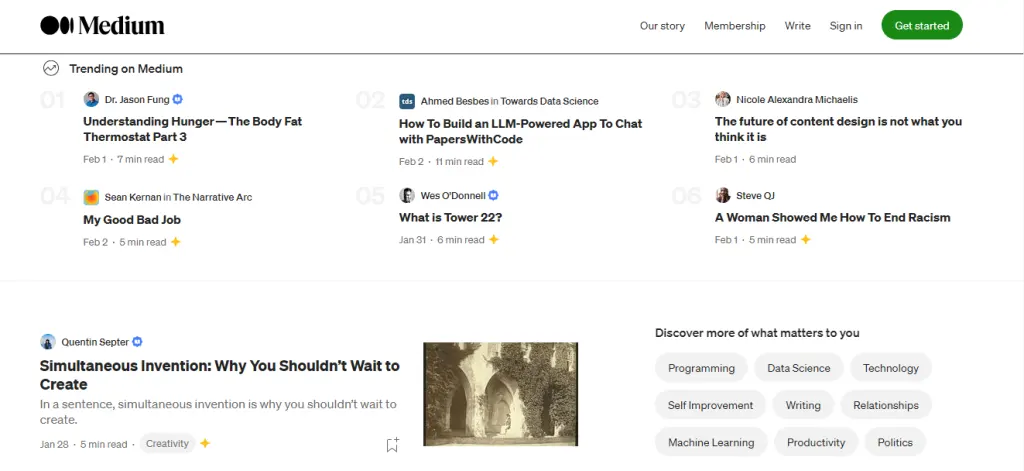This screenshot has width=1024, height=471.
Task: Click member-only star on My Good Bad Job
Action: pos(175,242)
